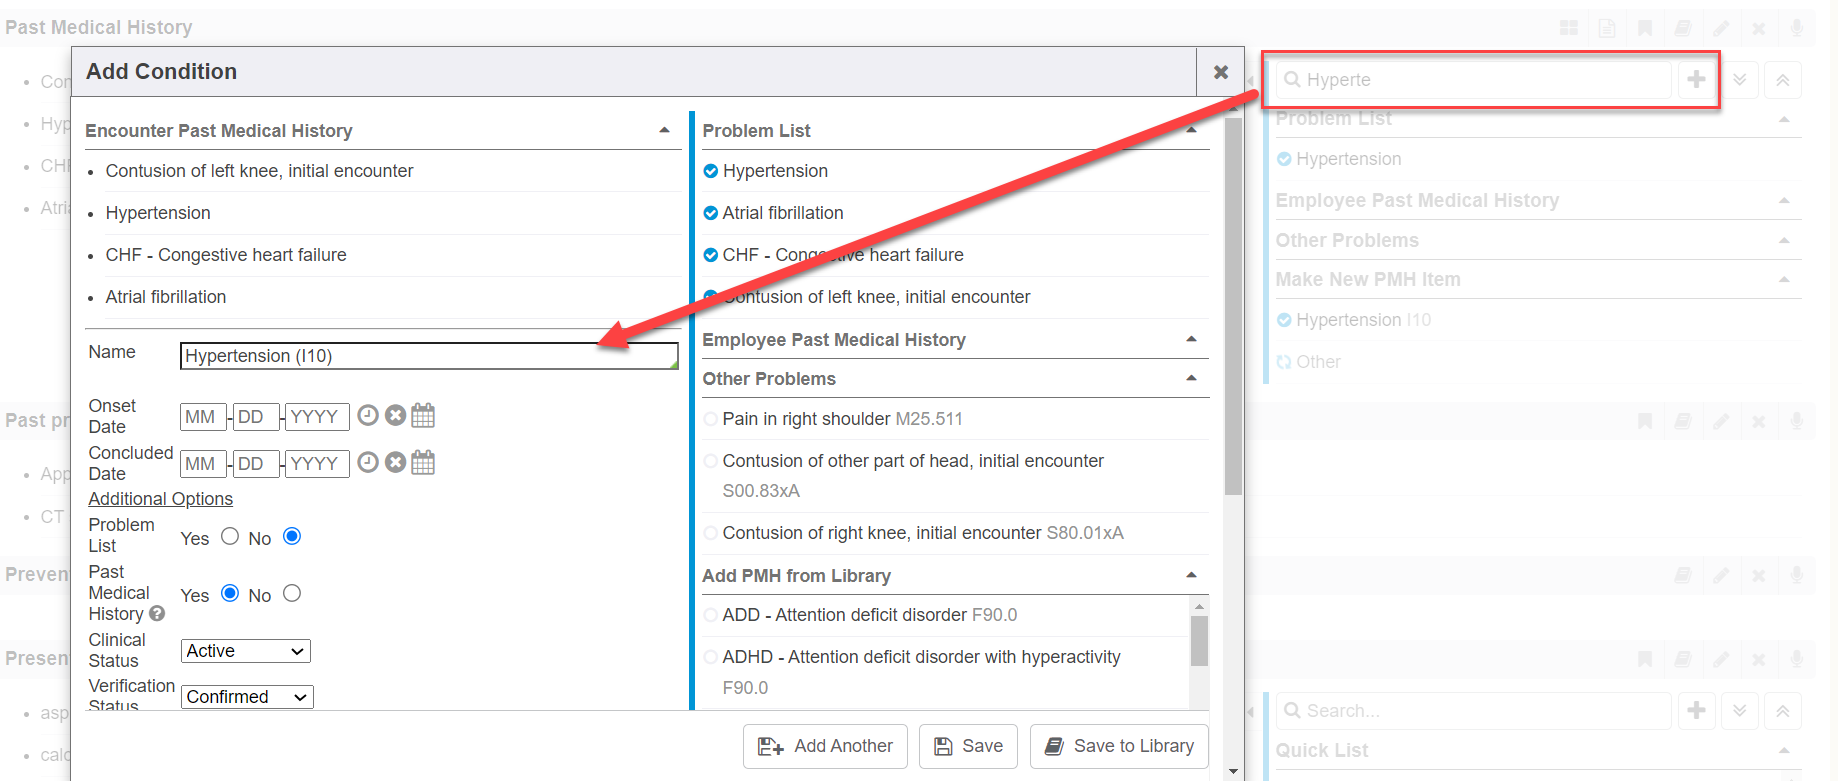Click the condition Name input field
1838x781 pixels.
(428, 356)
